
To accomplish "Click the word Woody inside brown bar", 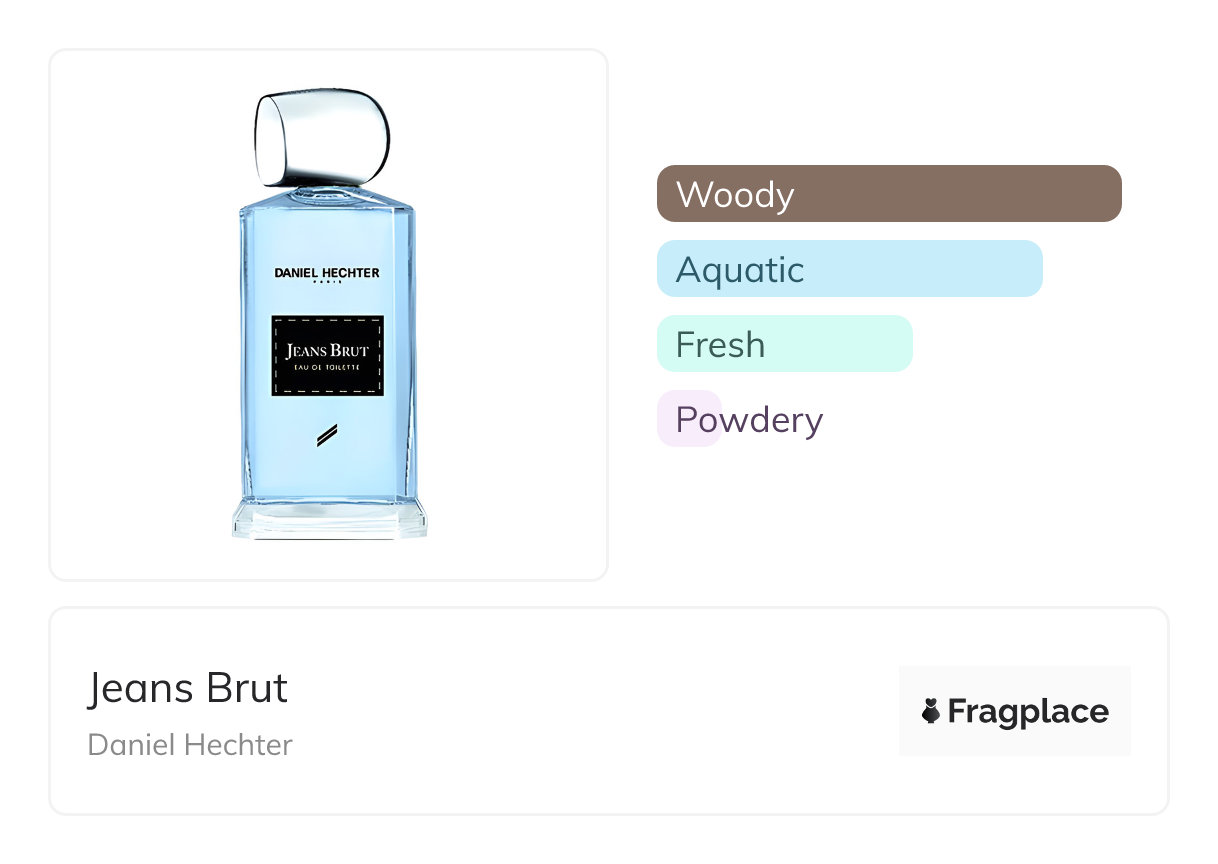I will click(x=735, y=194).
